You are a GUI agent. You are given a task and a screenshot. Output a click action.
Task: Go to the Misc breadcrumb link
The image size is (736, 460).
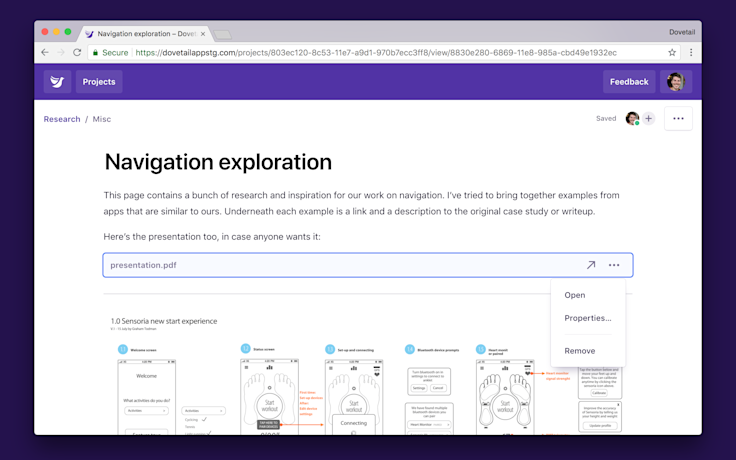(x=102, y=119)
